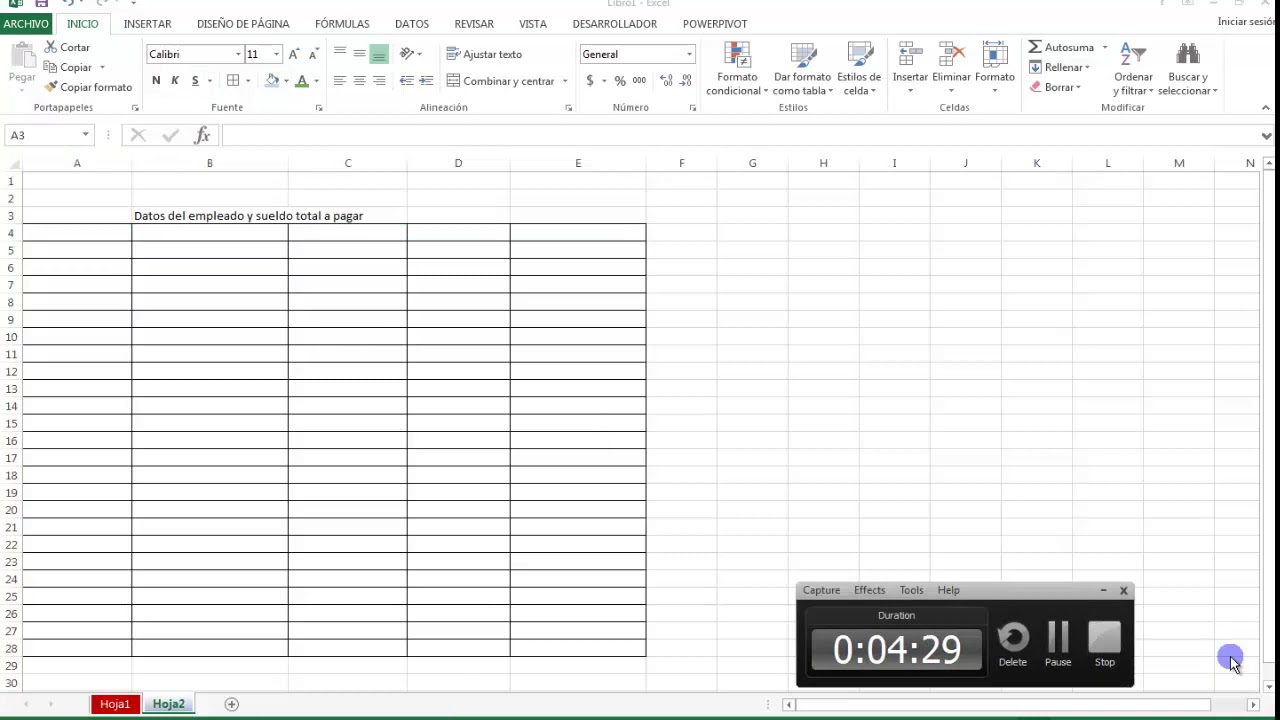The width and height of the screenshot is (1280, 720).
Task: Expand the formula bar chevron
Action: click(1268, 135)
